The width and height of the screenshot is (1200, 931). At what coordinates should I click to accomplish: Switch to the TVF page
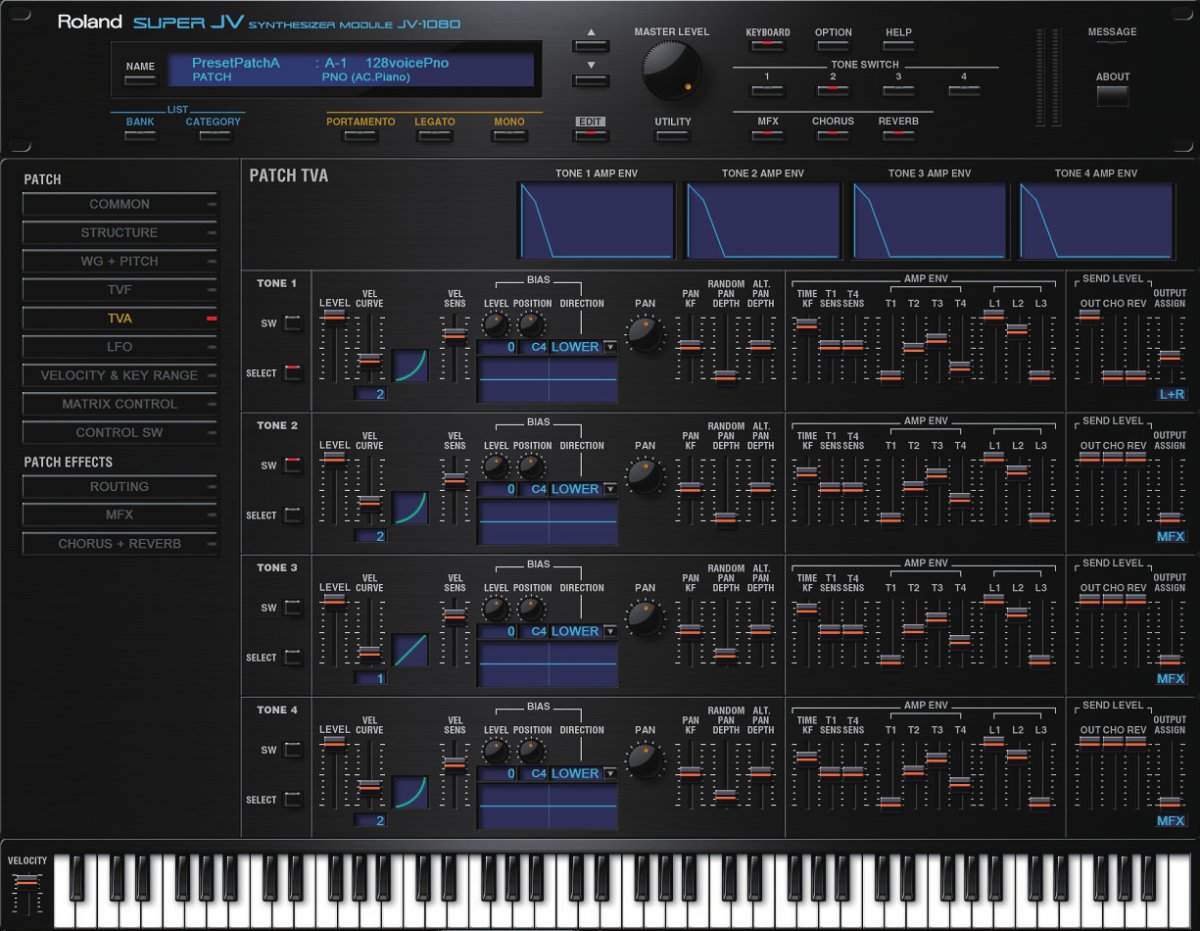click(120, 290)
